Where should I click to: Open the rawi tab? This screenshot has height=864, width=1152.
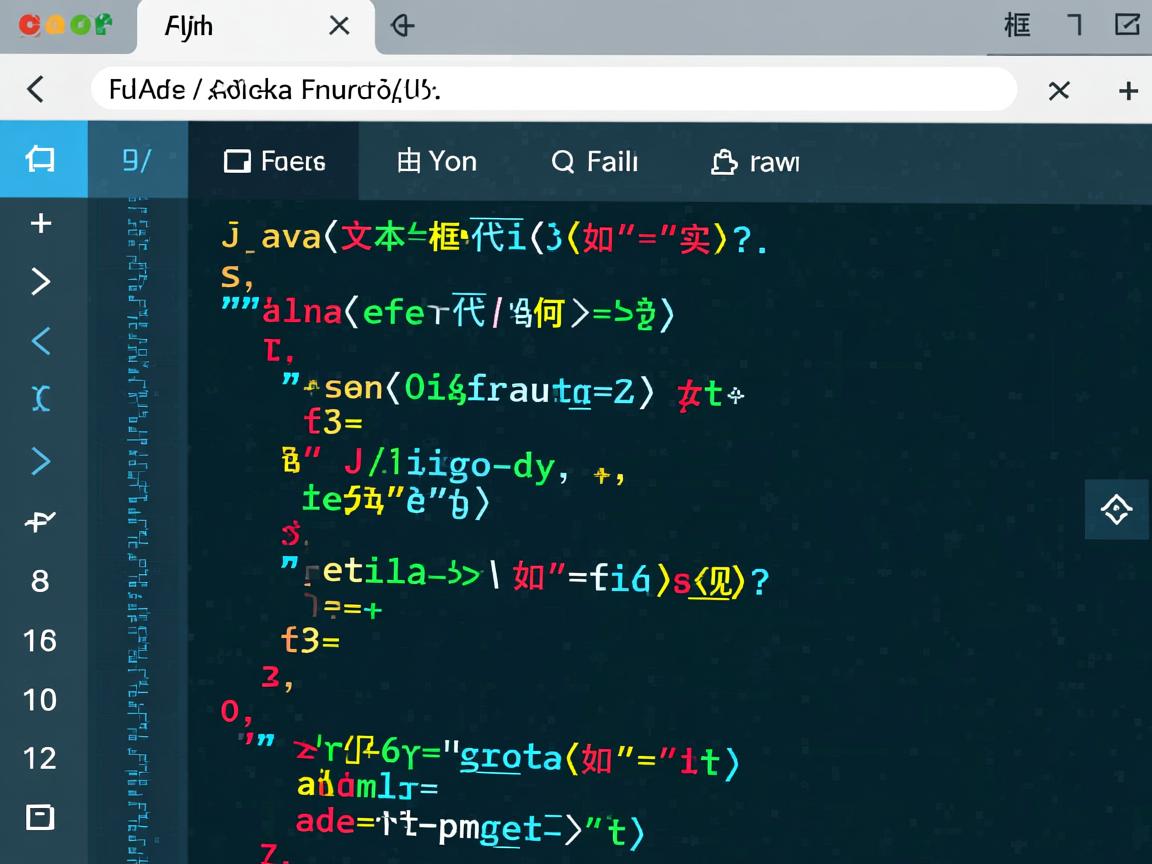pos(755,161)
